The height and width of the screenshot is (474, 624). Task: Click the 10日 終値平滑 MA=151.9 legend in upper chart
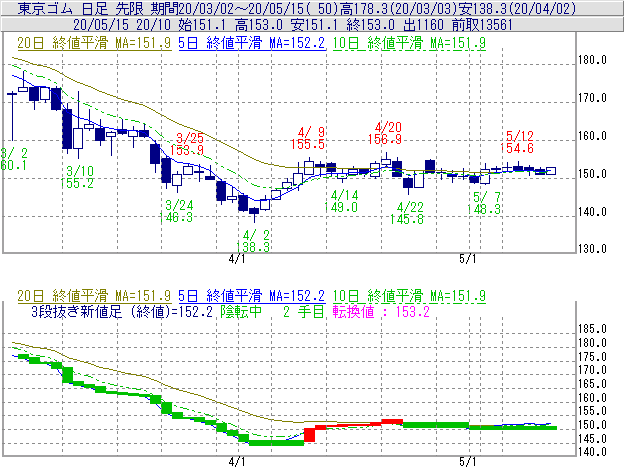(409, 43)
